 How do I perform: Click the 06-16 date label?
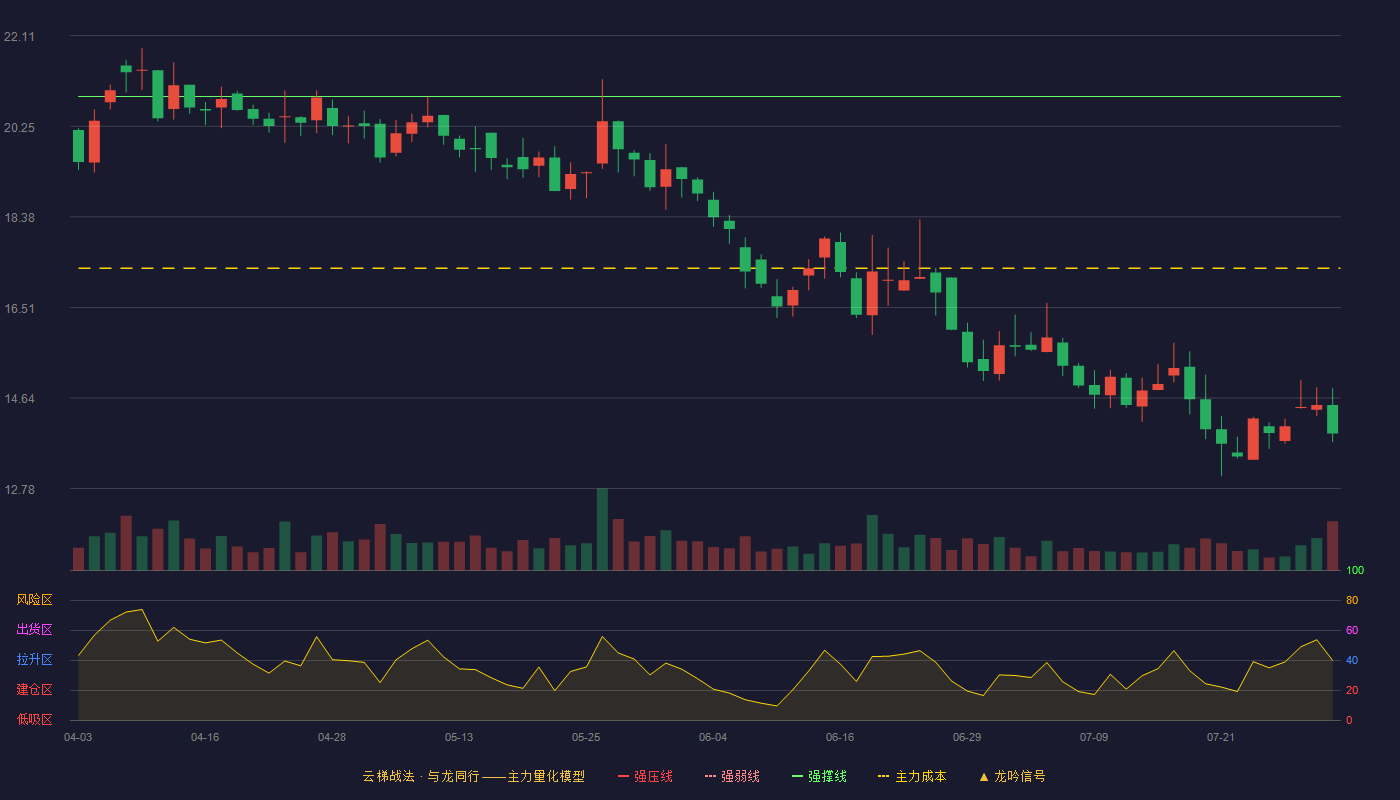tap(840, 737)
